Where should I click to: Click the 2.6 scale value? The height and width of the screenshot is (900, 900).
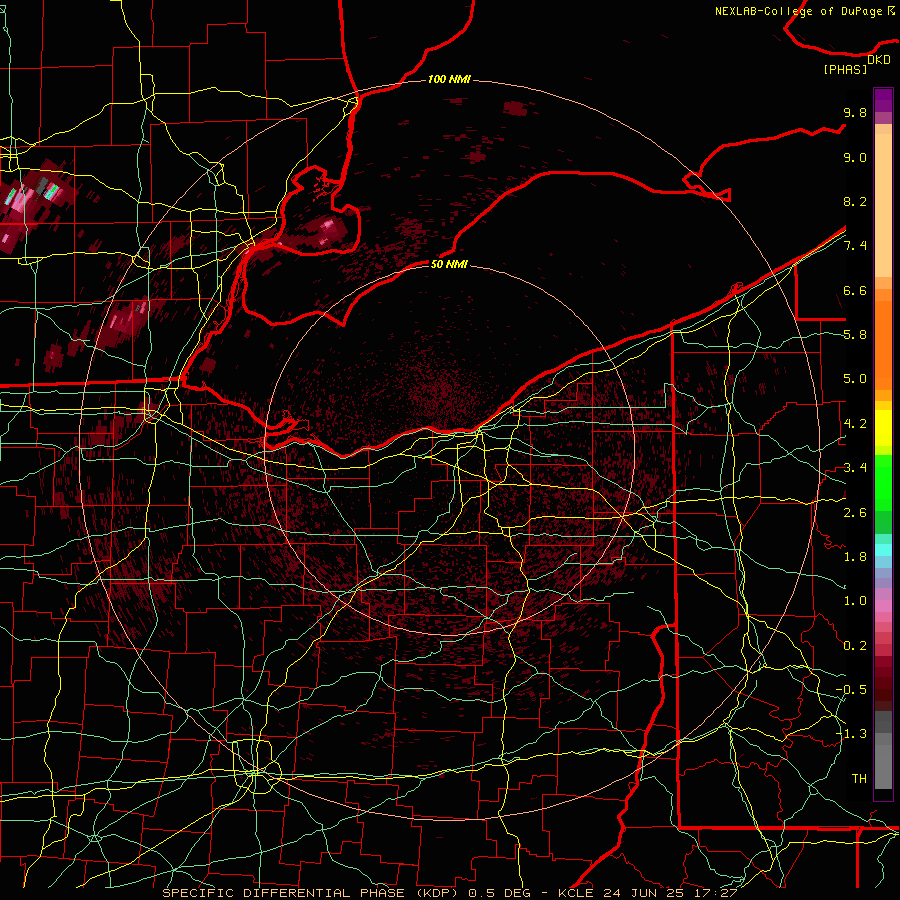[x=855, y=513]
